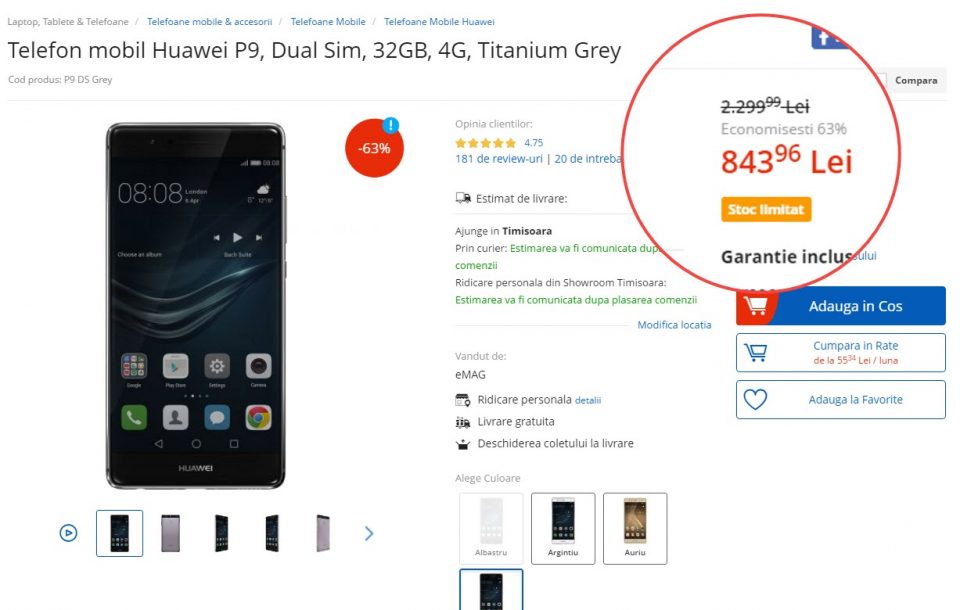
Task: Select the grey phone back thumbnail
Action: (x=170, y=533)
